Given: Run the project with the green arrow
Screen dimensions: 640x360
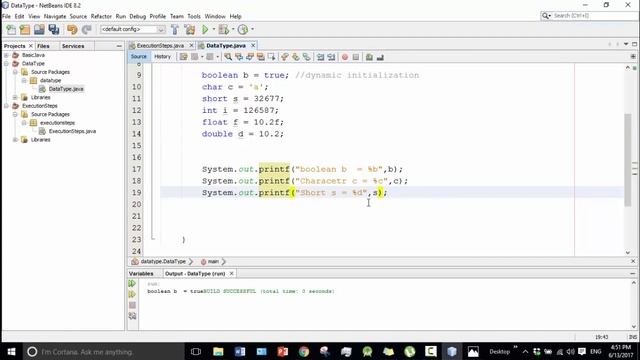Looking at the screenshot, I should (x=205, y=29).
